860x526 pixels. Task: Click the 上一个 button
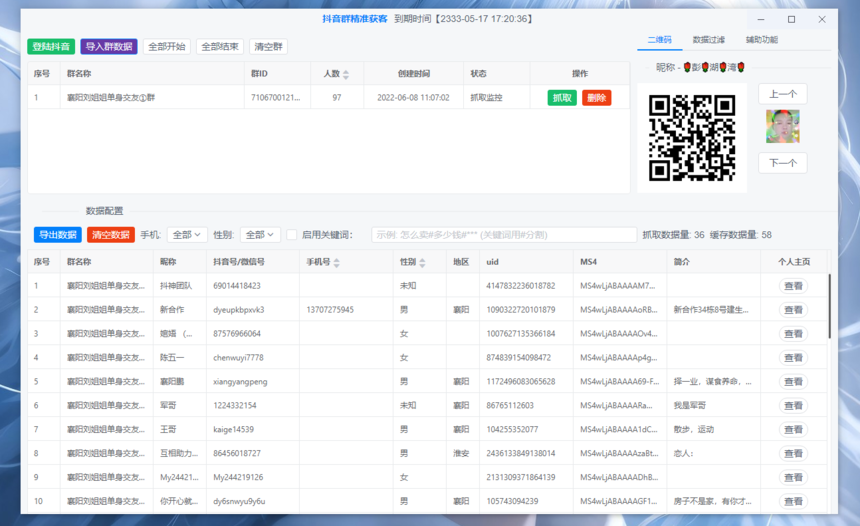coord(783,94)
